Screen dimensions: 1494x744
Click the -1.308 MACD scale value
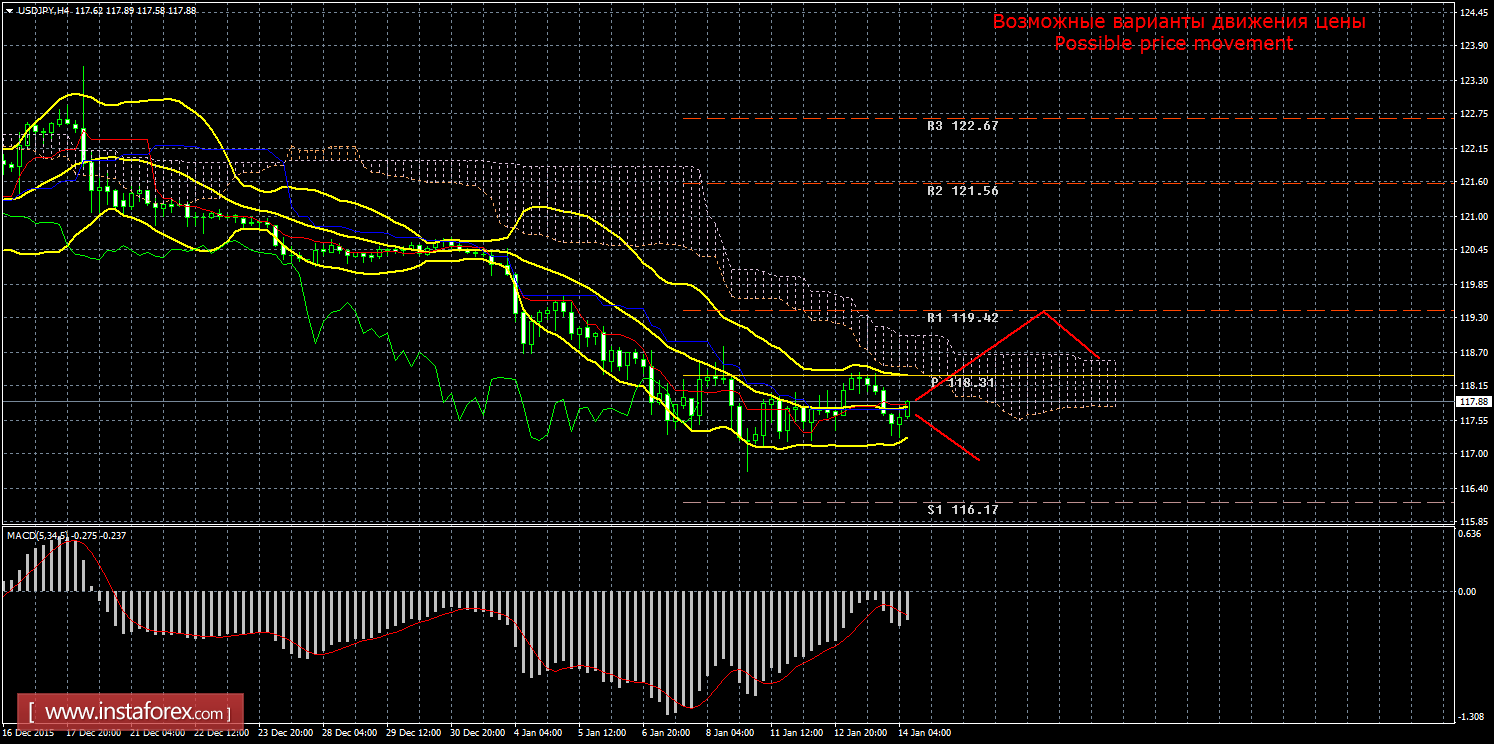pos(1468,716)
